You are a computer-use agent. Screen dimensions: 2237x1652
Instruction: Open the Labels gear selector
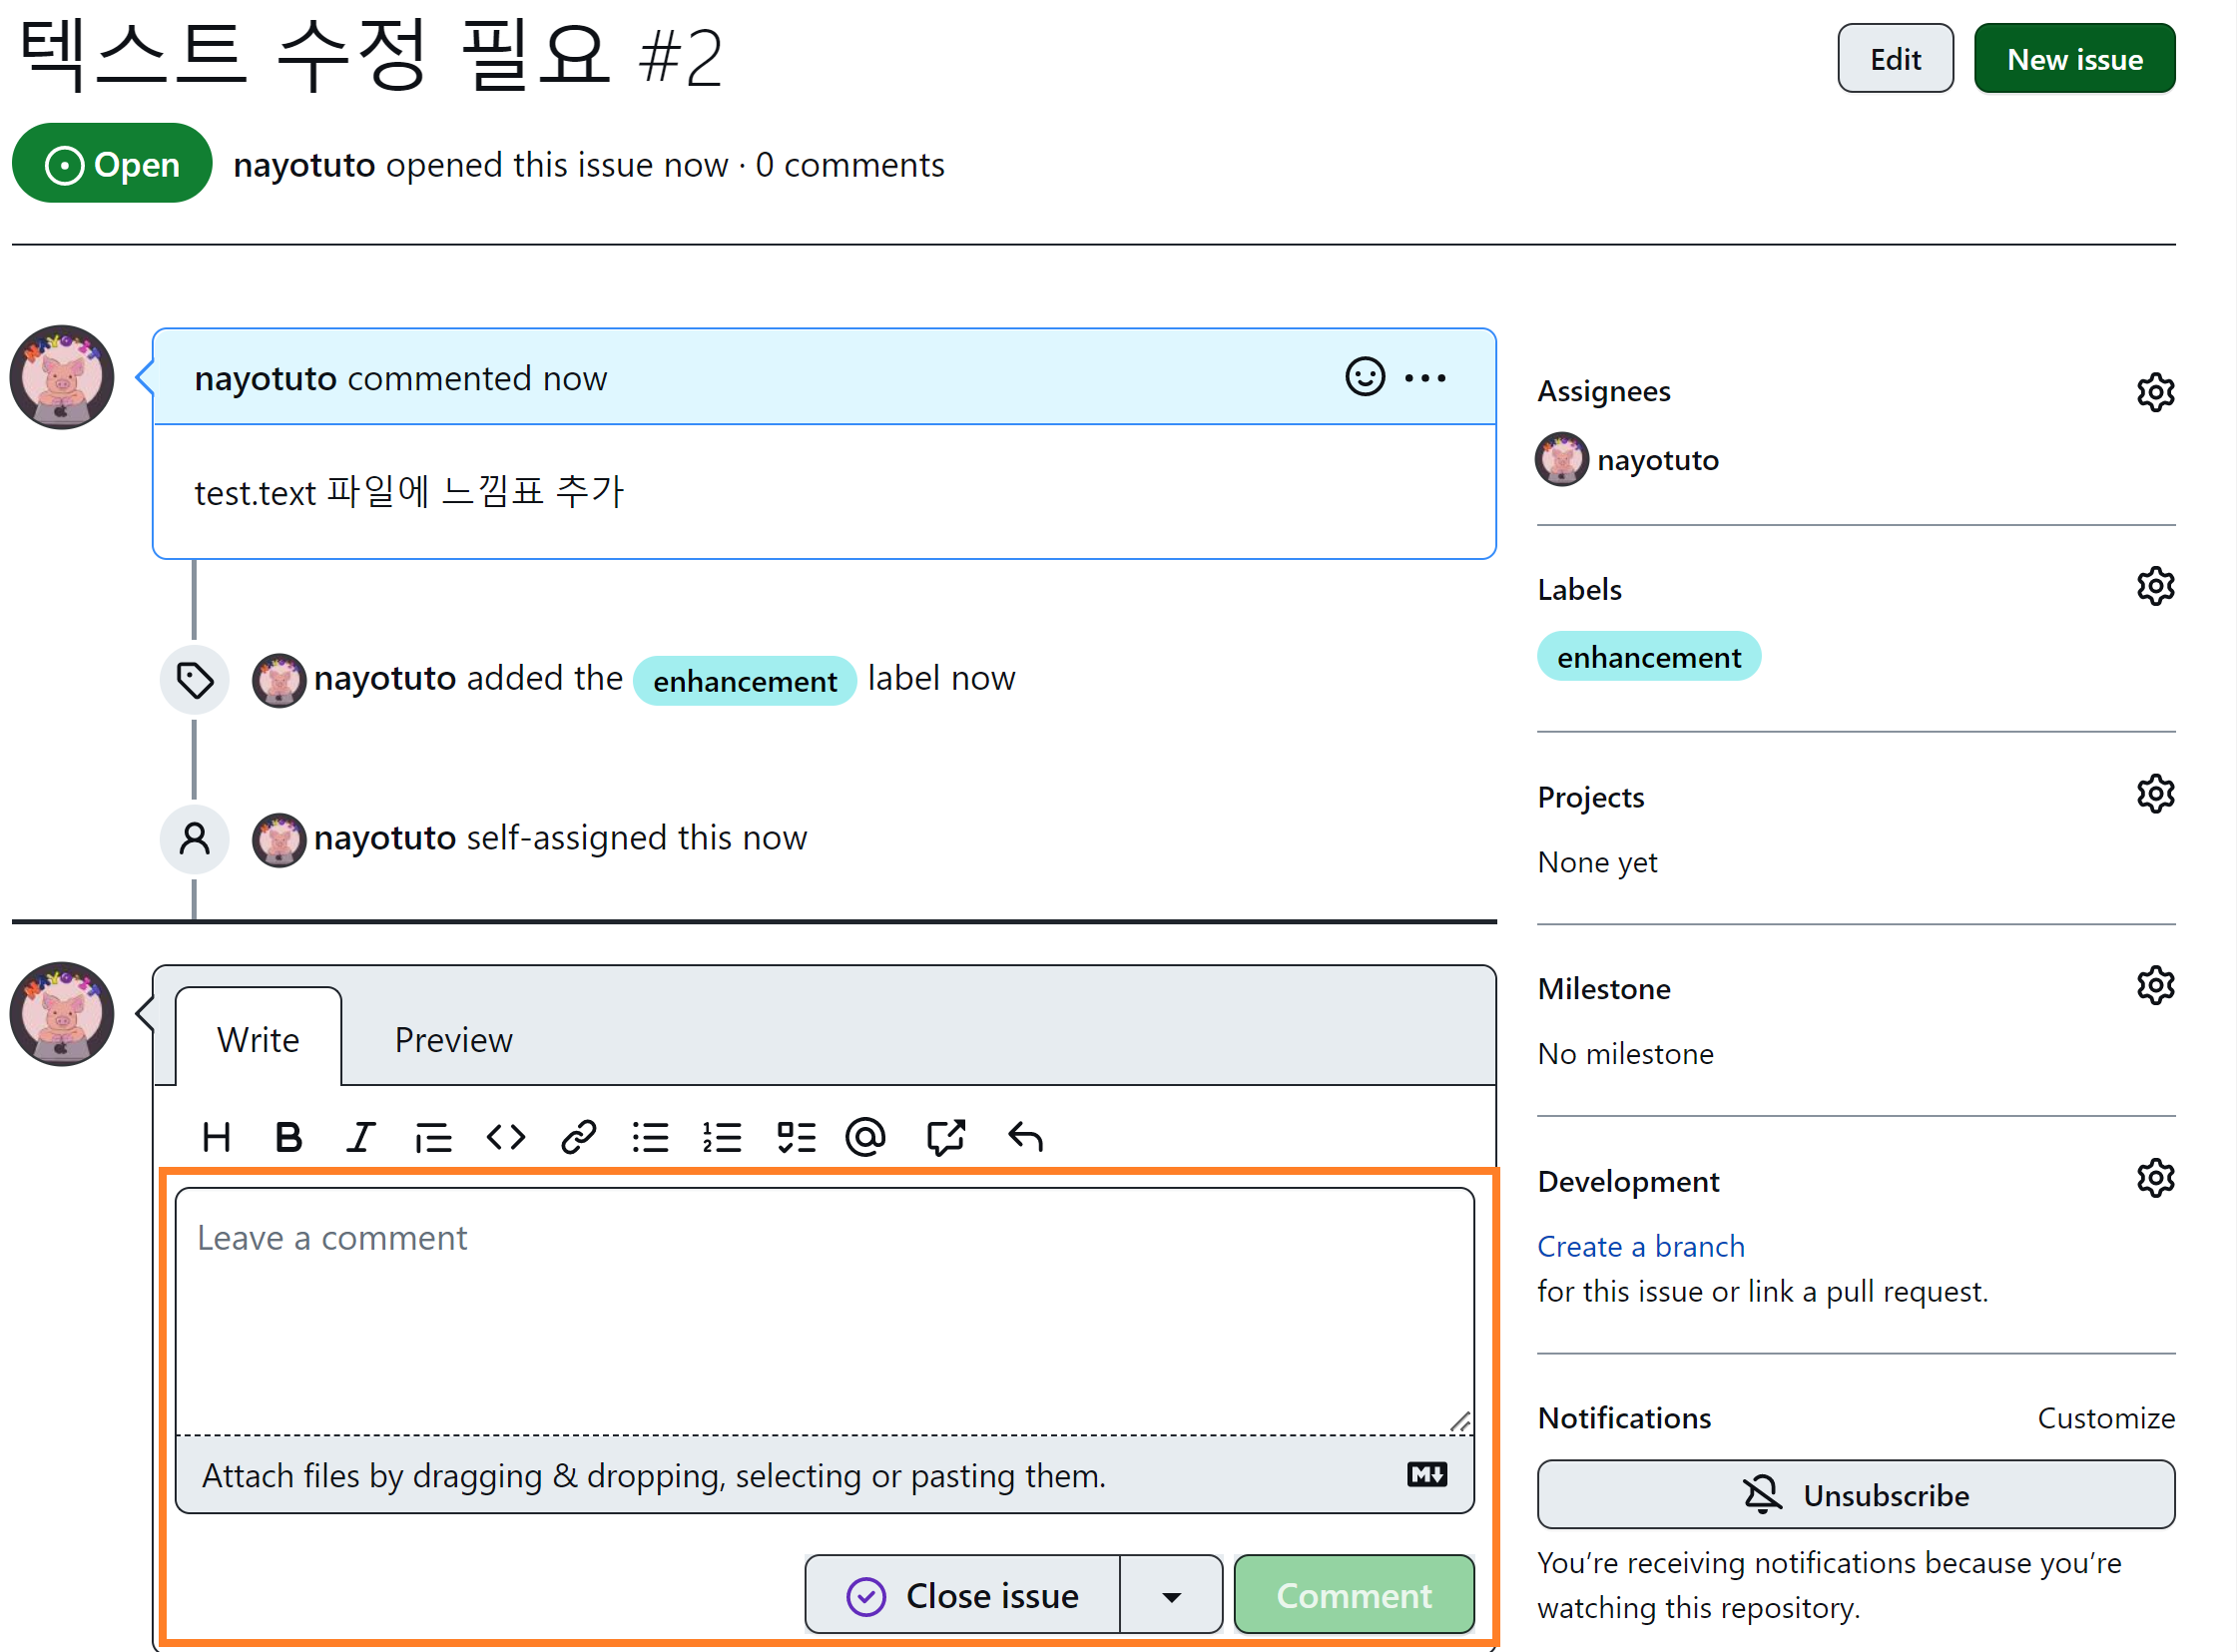pyautogui.click(x=2155, y=587)
